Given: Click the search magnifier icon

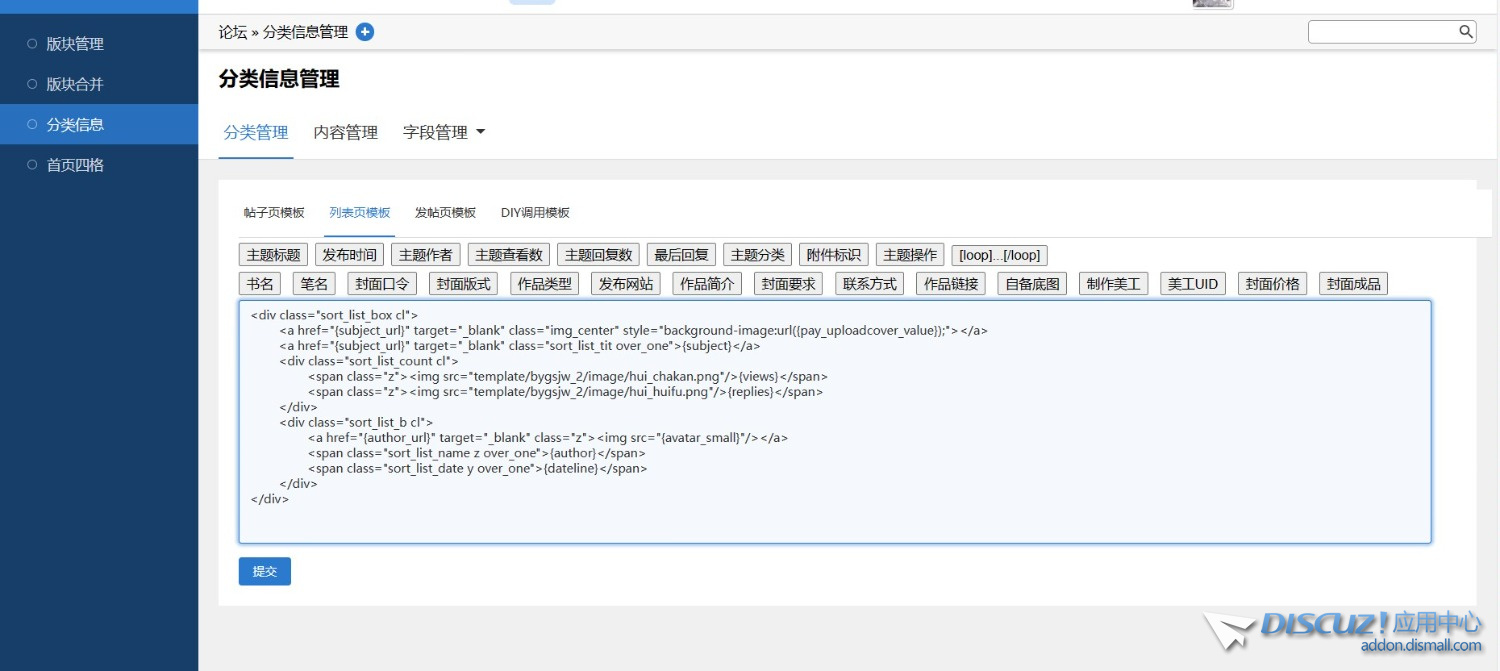Looking at the screenshot, I should pos(1466,32).
